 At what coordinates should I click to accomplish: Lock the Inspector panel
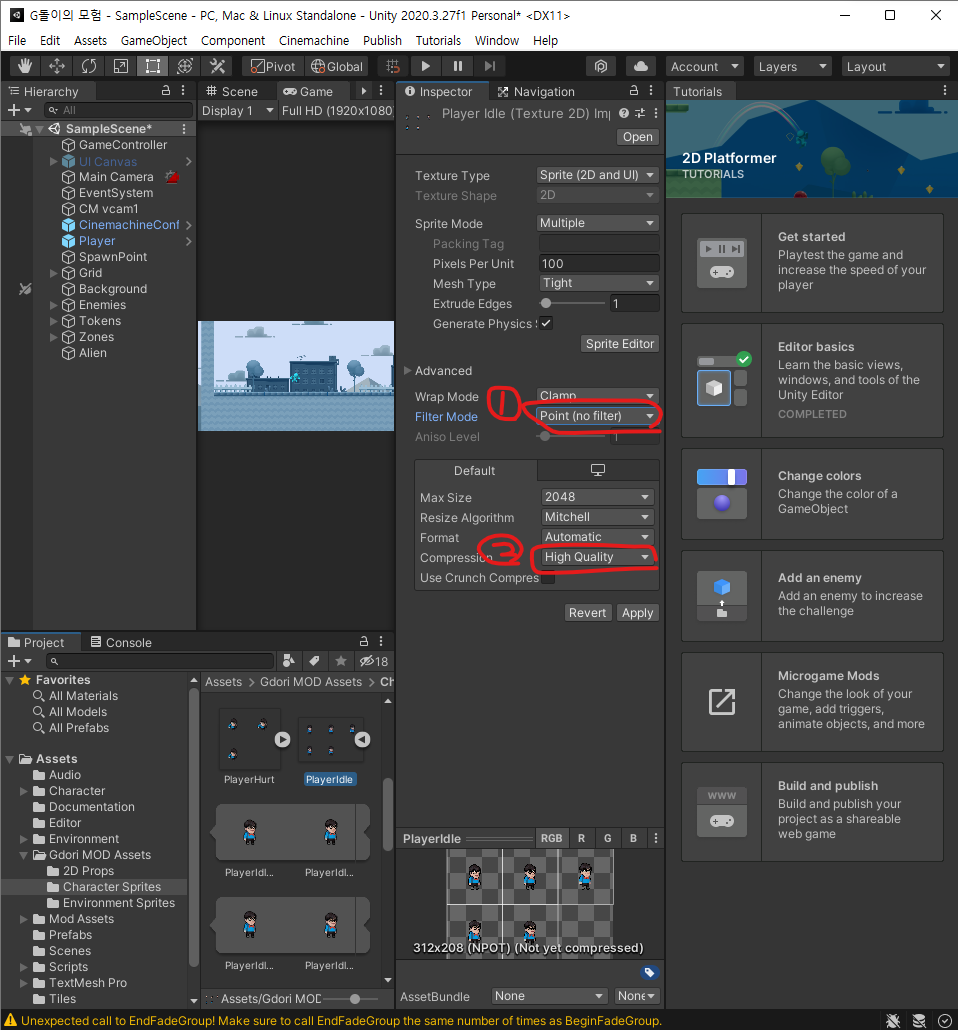tap(633, 91)
